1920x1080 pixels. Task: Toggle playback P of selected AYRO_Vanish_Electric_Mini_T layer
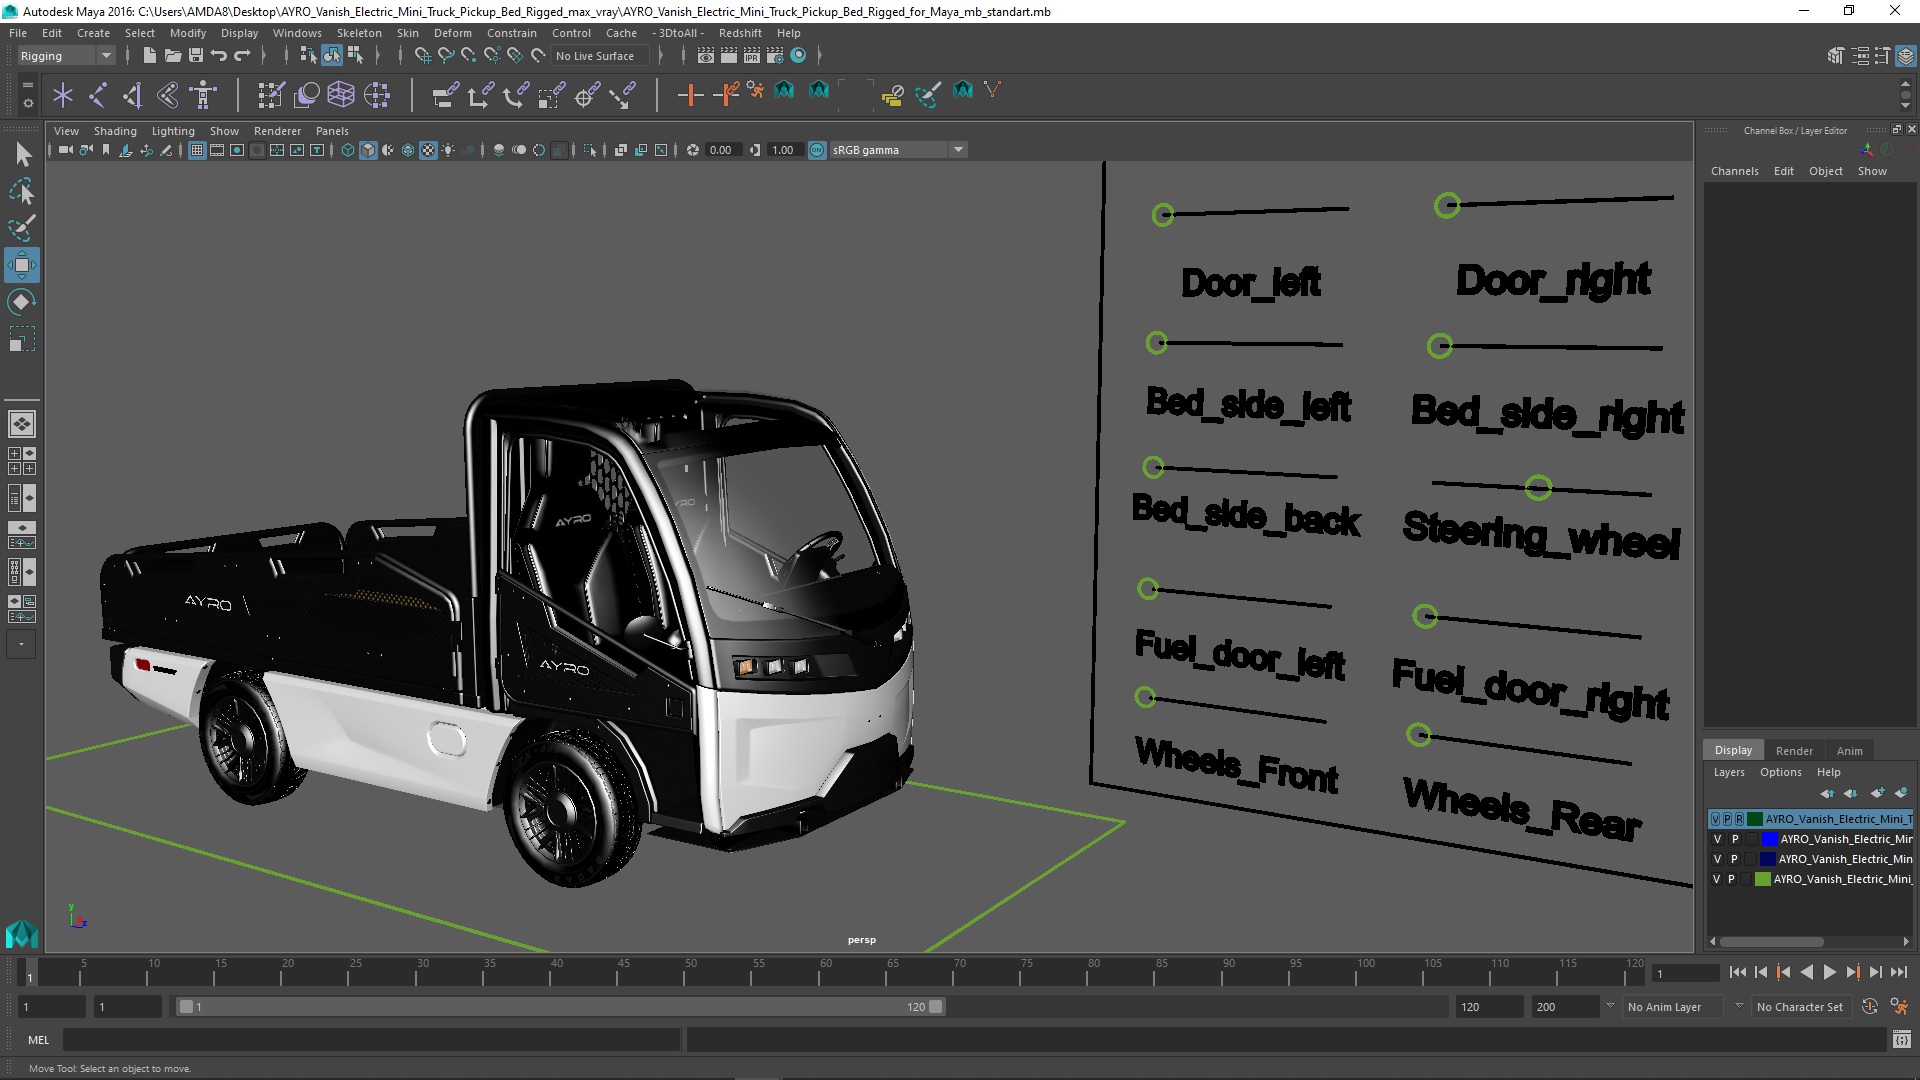pyautogui.click(x=1727, y=819)
